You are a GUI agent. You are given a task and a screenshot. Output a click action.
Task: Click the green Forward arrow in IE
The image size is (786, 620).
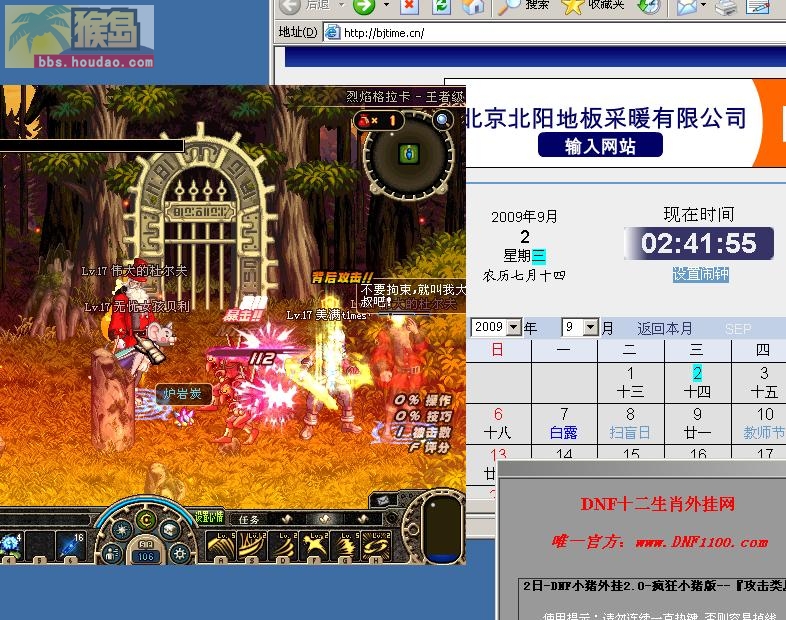[364, 6]
